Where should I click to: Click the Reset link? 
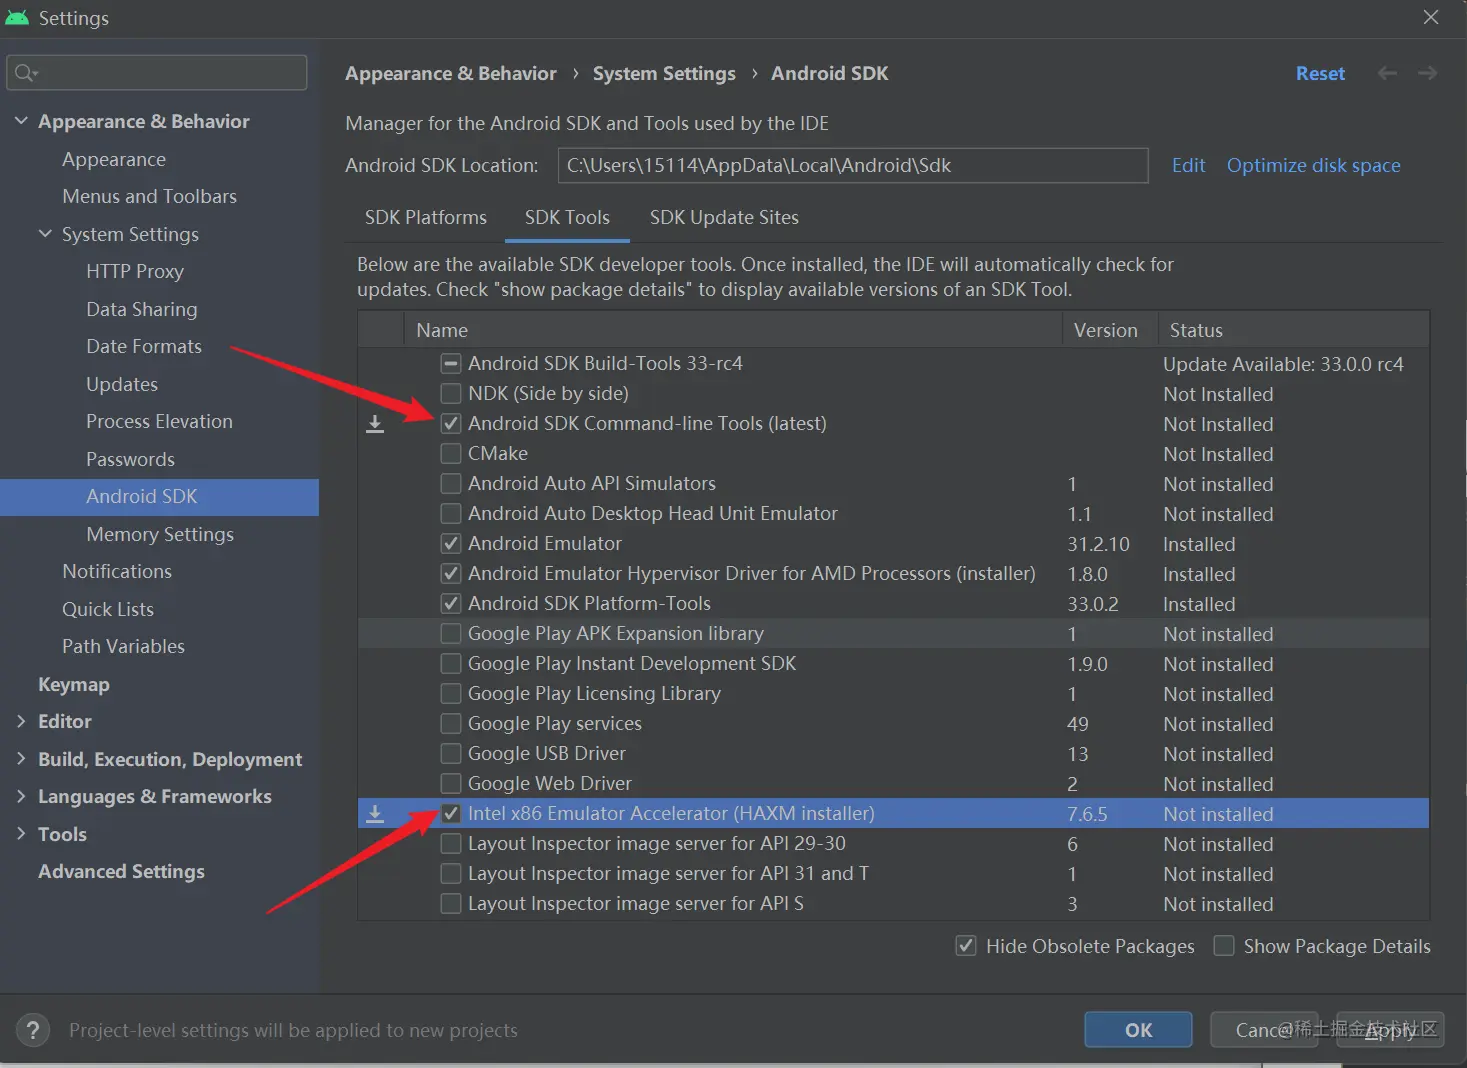tap(1320, 73)
